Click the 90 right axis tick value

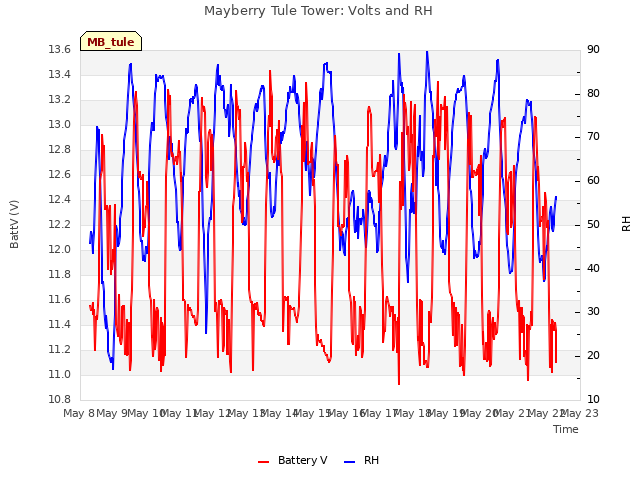(593, 50)
